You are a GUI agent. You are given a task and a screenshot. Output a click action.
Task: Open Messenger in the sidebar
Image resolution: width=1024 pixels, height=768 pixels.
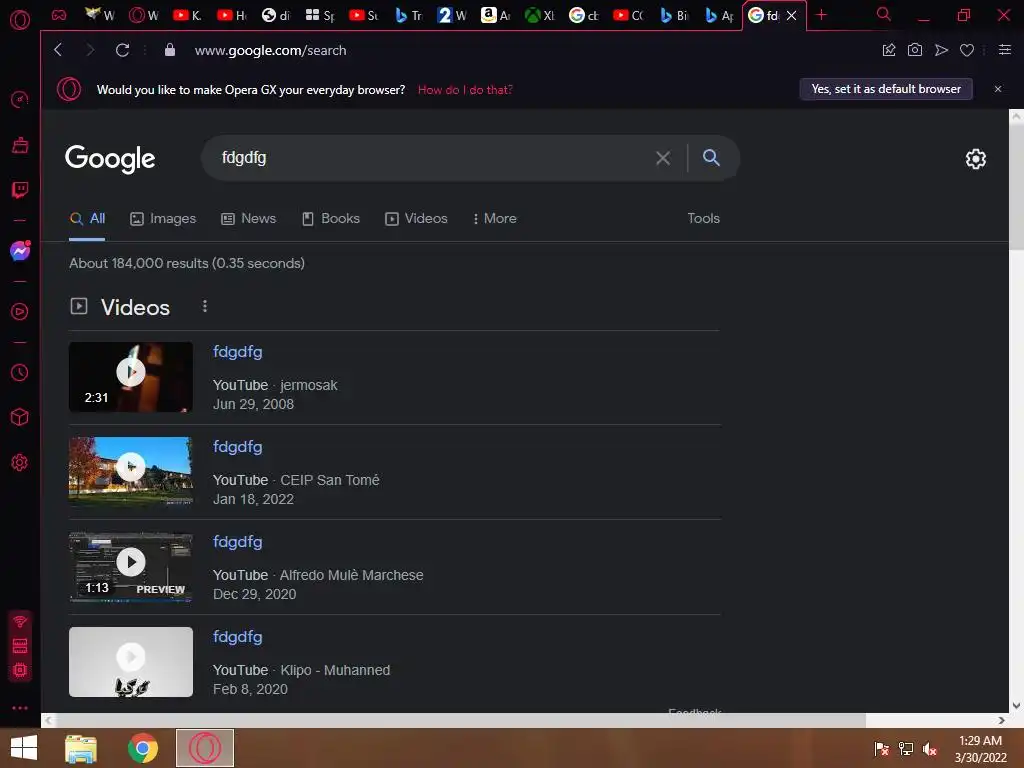pyautogui.click(x=20, y=251)
